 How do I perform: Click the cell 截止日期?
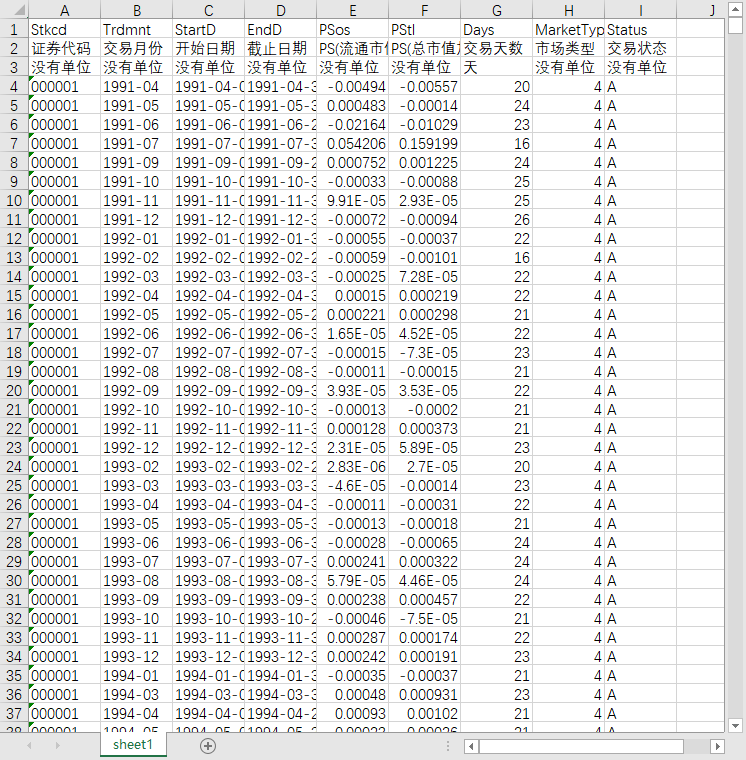tap(281, 48)
